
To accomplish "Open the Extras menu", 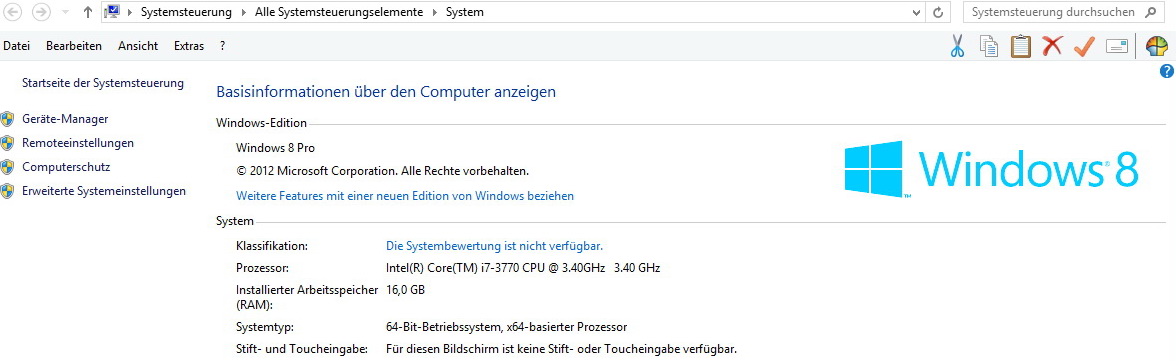I will (189, 46).
